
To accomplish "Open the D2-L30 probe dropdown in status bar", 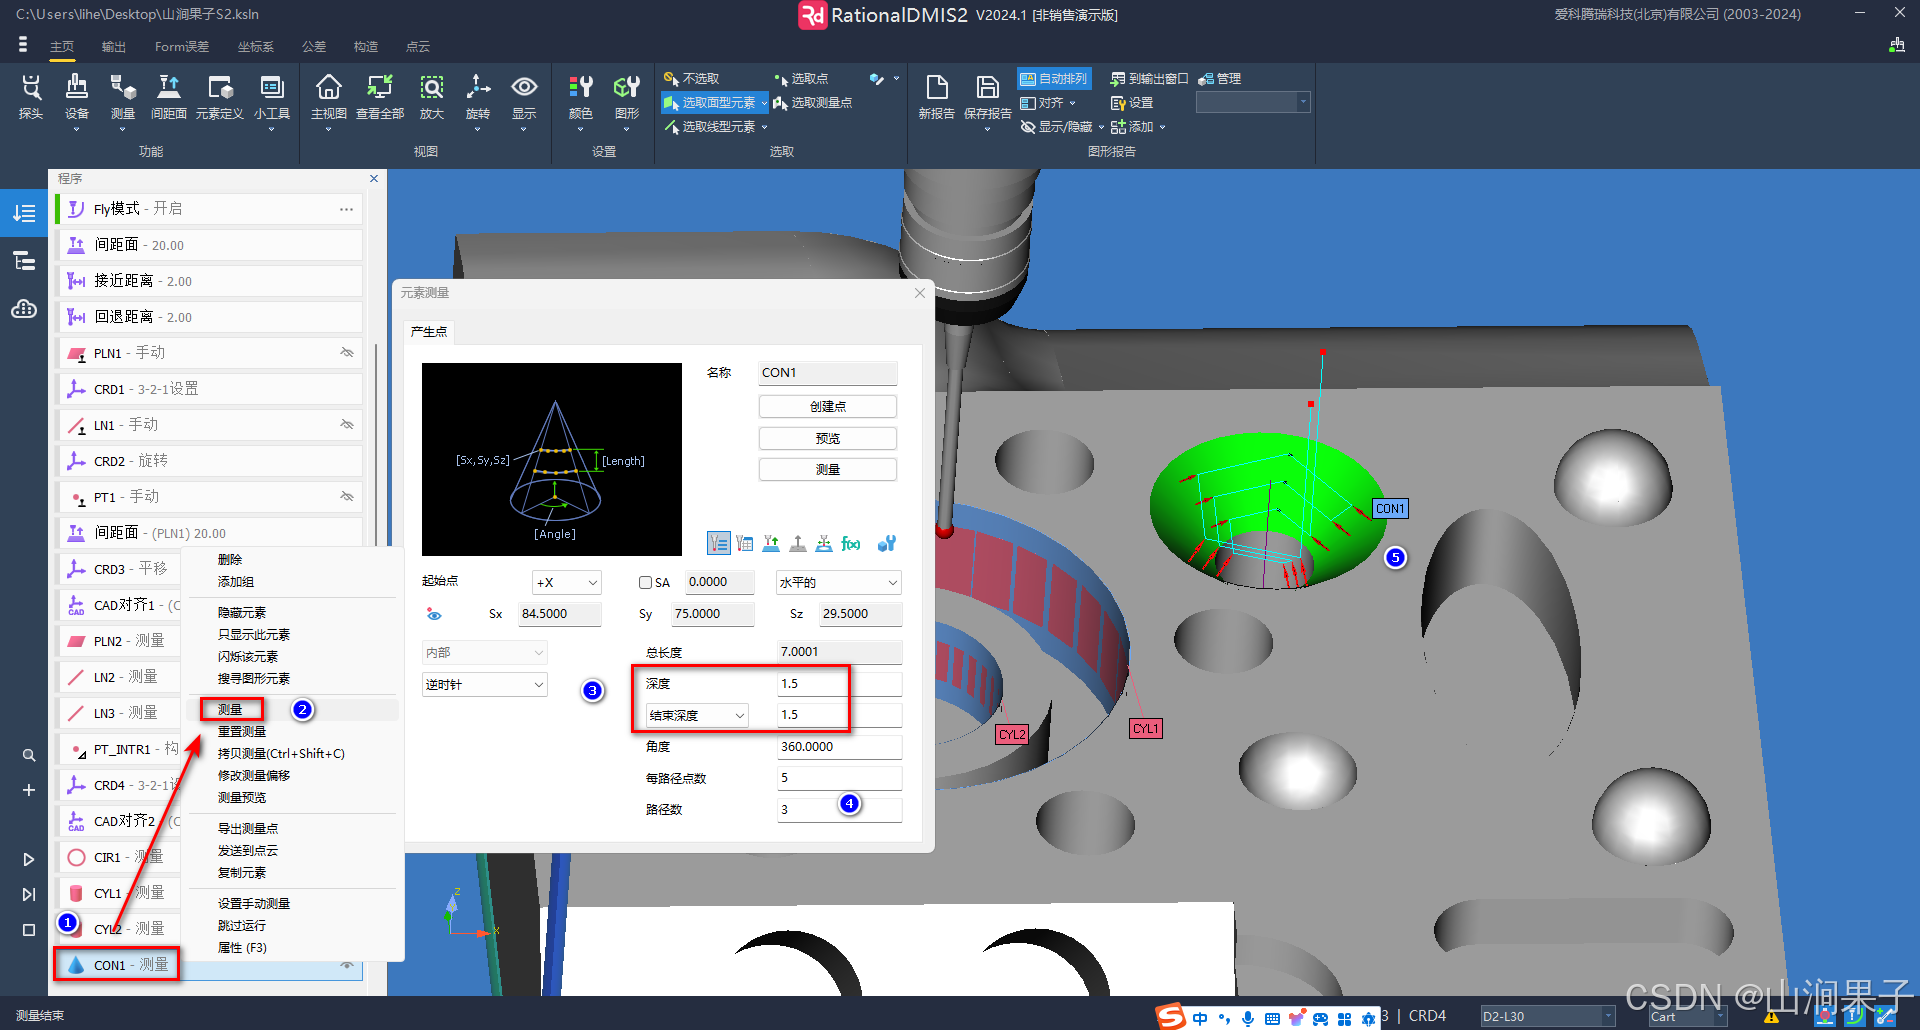I will [1547, 1016].
